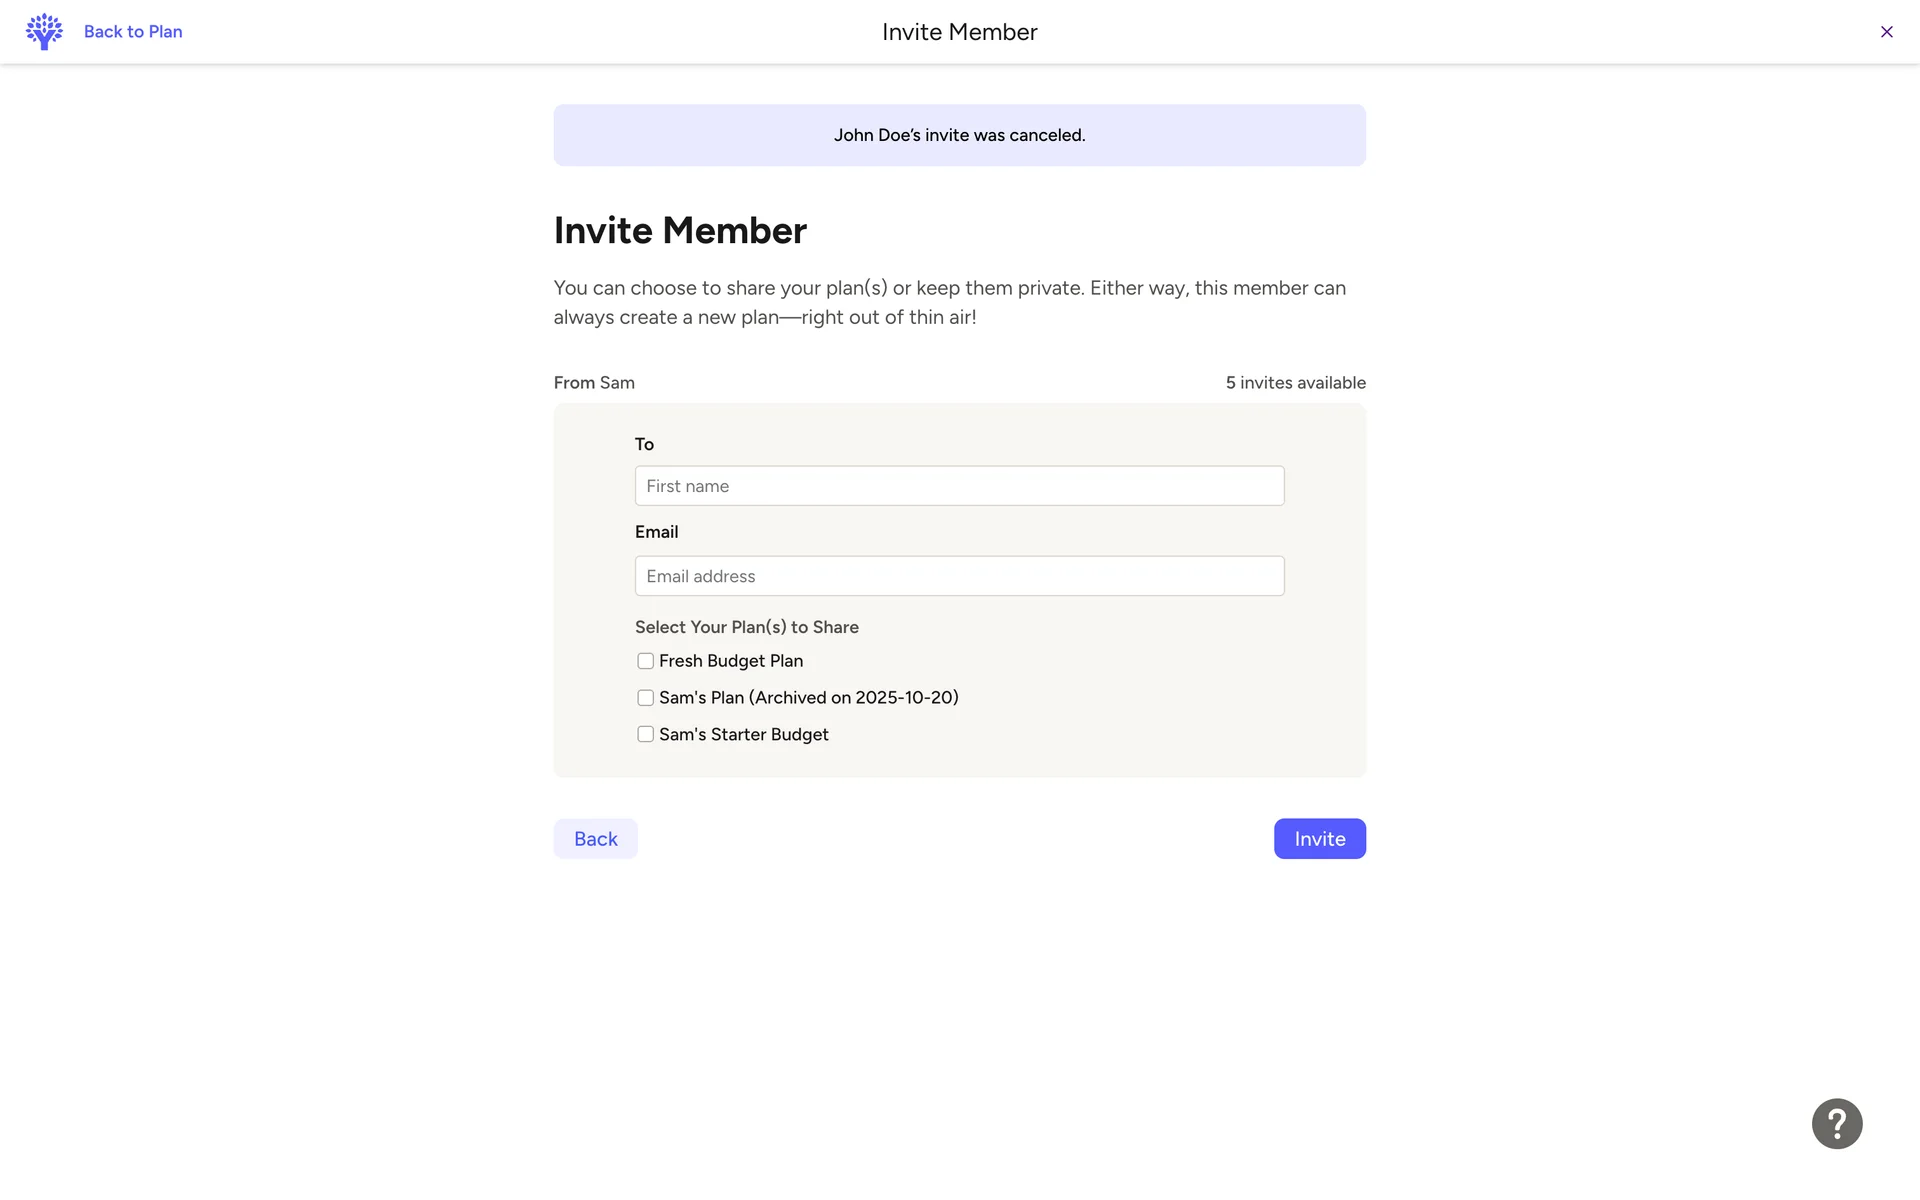Image resolution: width=1920 pixels, height=1200 pixels.
Task: Click the Sam's Plan archived label text
Action: [x=808, y=698]
